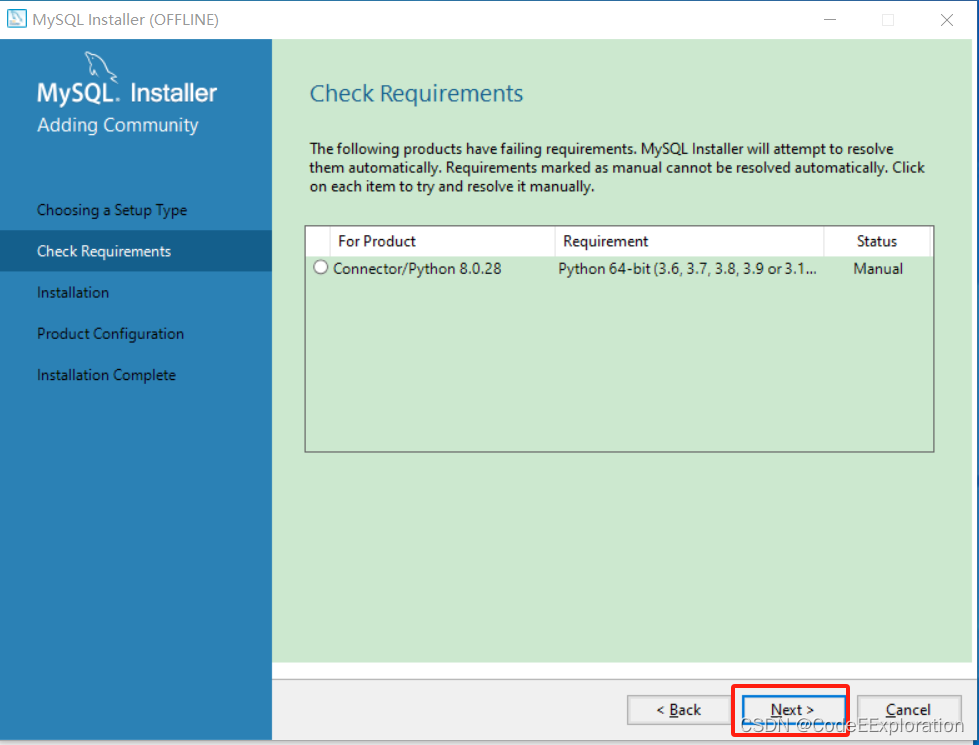Open the Installation sidebar step
Image resolution: width=979 pixels, height=745 pixels.
click(x=72, y=292)
